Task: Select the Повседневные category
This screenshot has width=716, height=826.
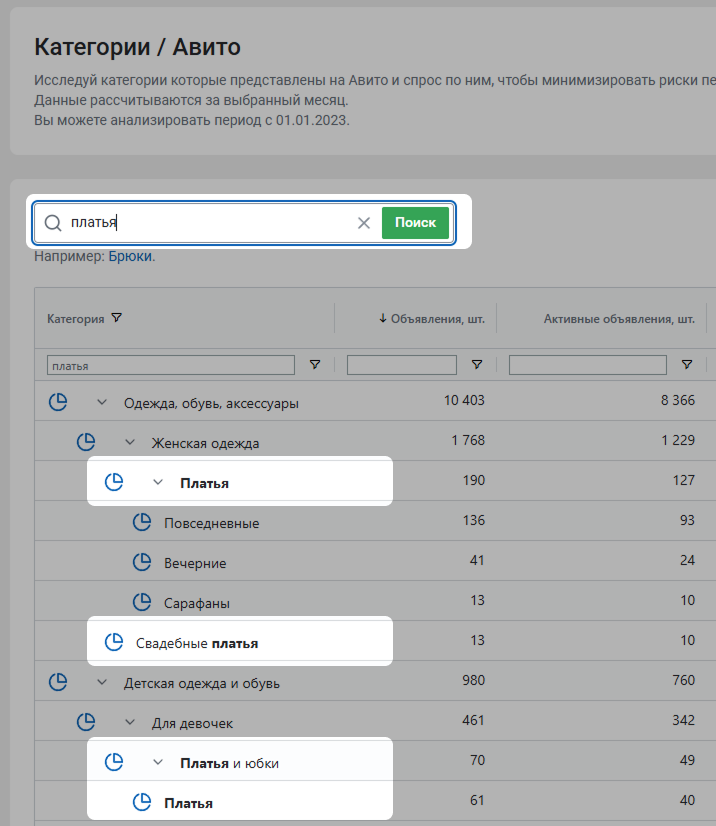Action: pyautogui.click(x=212, y=524)
